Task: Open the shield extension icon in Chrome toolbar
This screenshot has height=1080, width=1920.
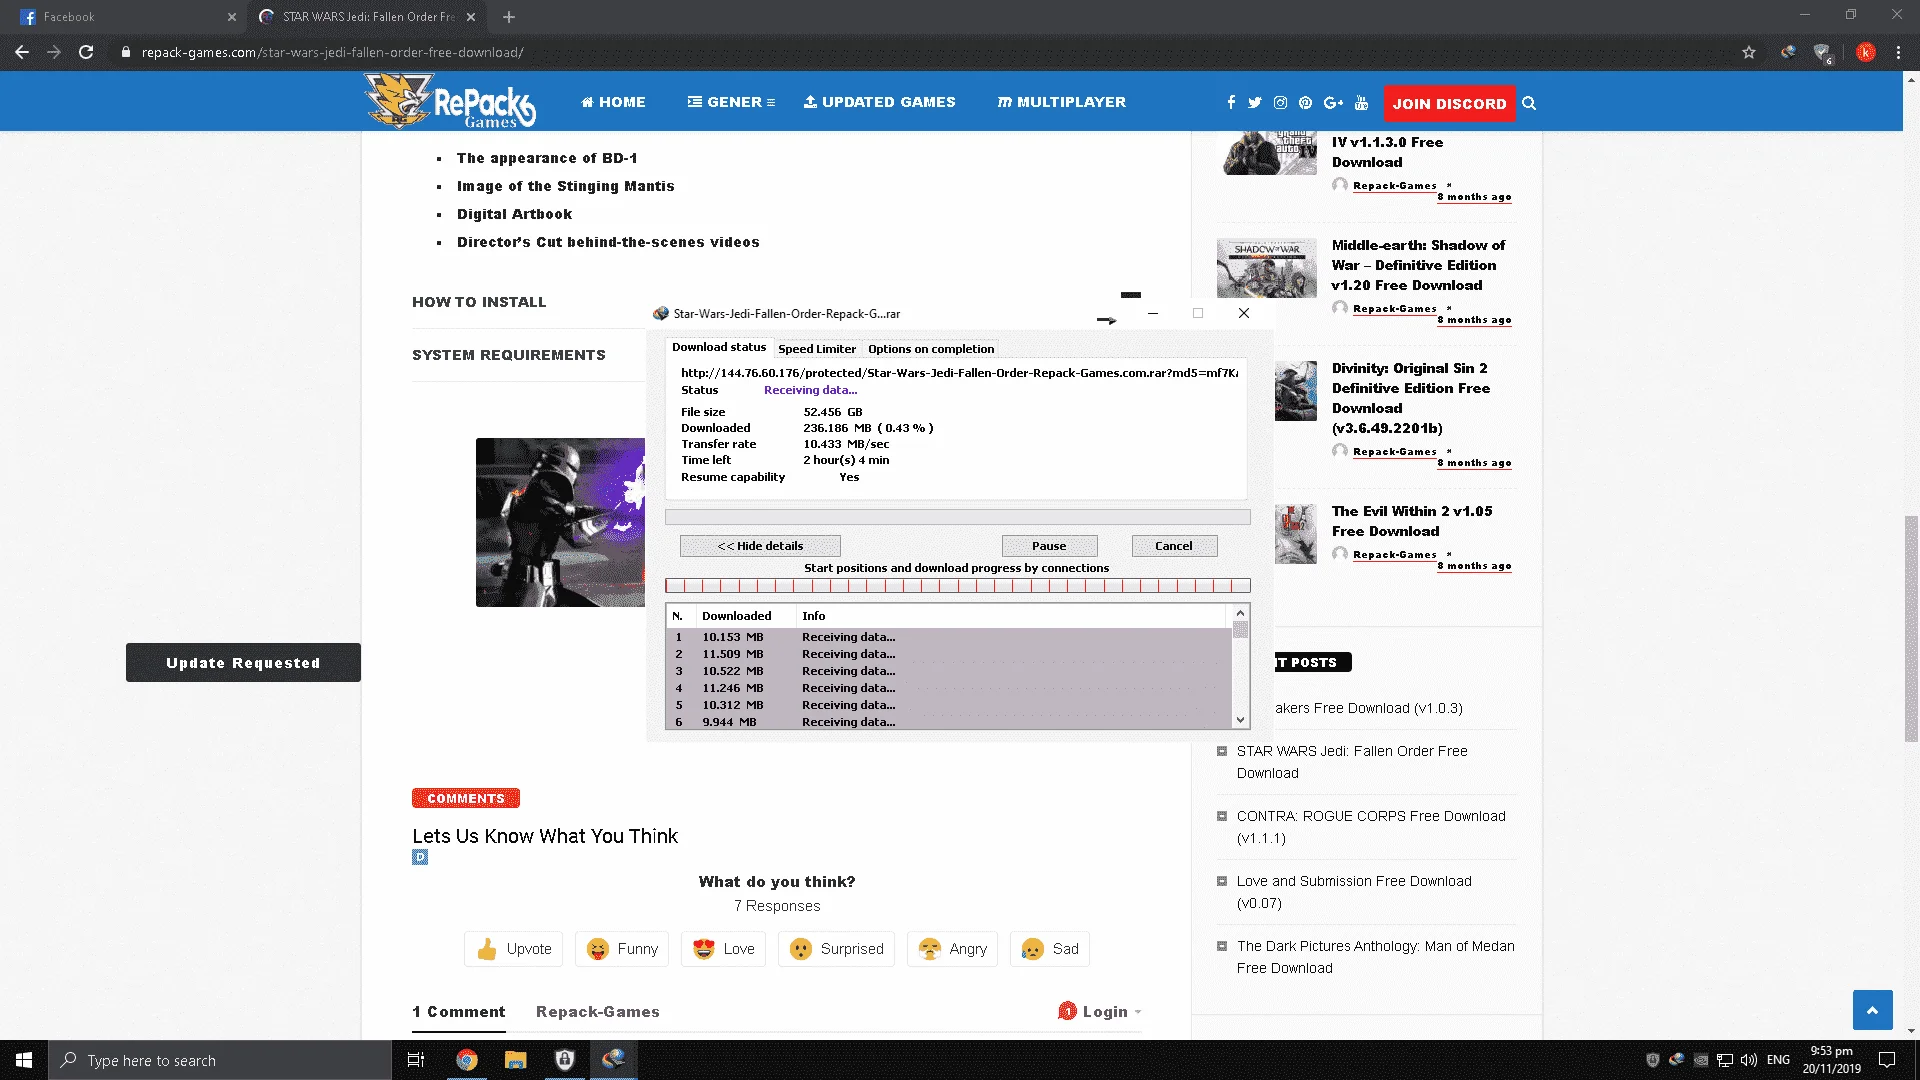Action: 1823,52
